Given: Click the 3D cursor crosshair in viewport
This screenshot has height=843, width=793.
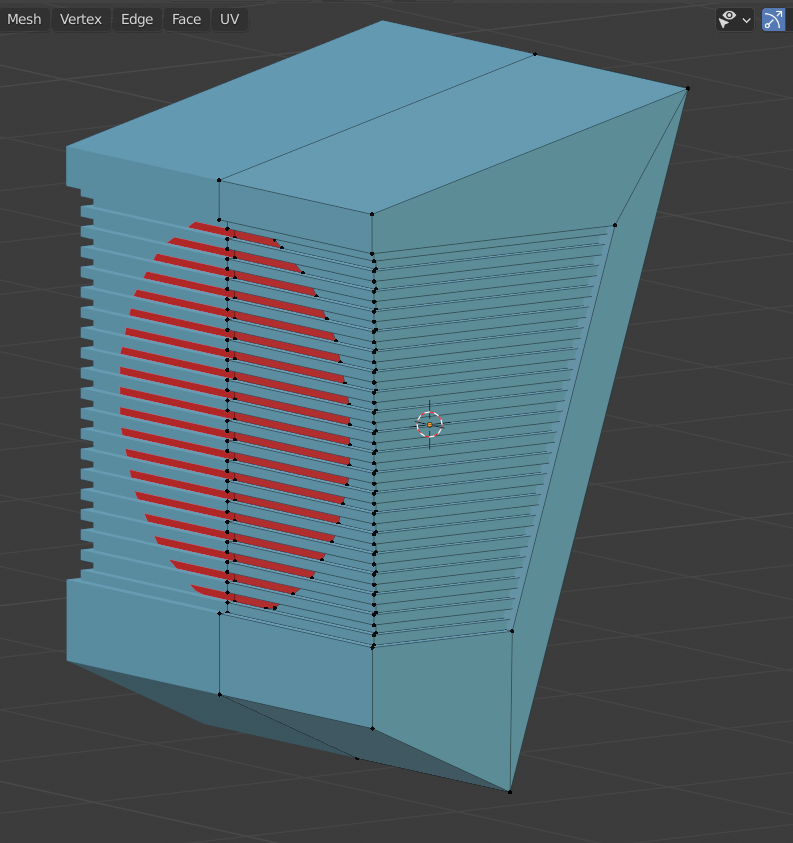Looking at the screenshot, I should click(x=429, y=425).
